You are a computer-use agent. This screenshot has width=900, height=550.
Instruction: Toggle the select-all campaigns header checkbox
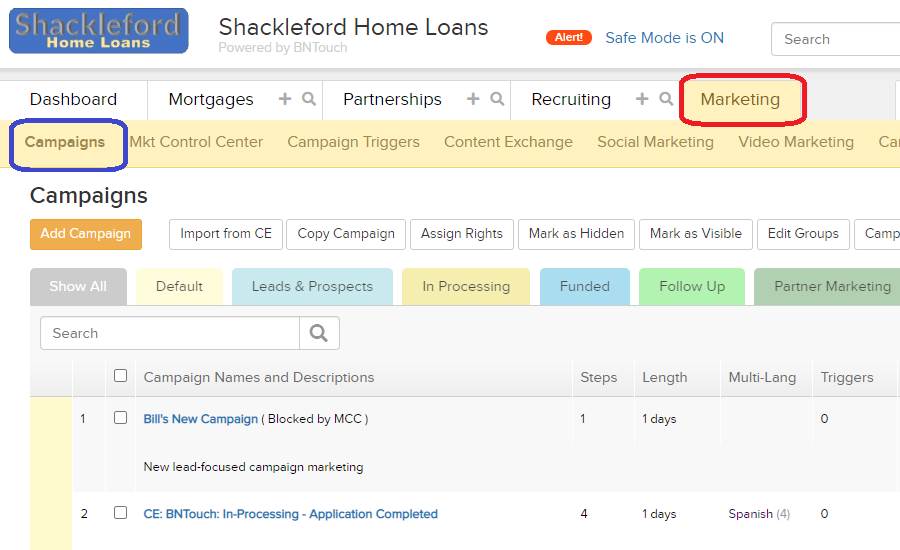121,375
